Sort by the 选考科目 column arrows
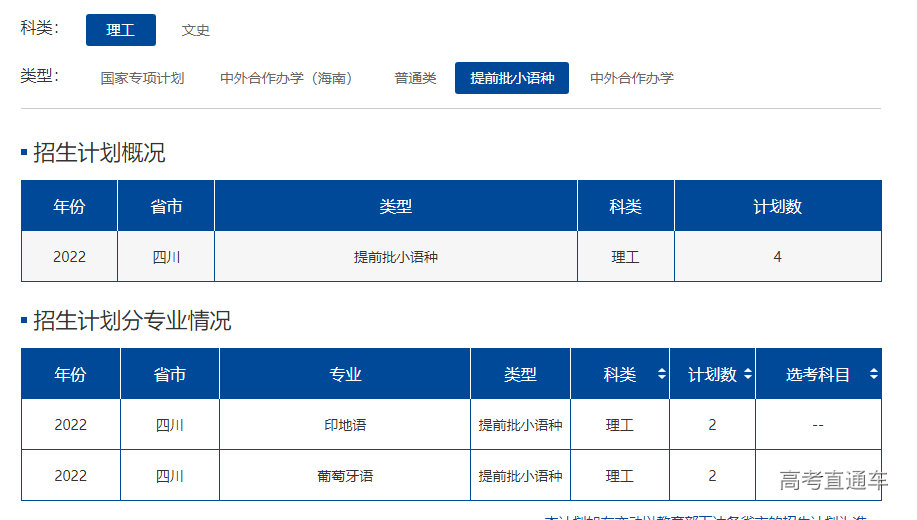The height and width of the screenshot is (520, 917). coord(873,375)
